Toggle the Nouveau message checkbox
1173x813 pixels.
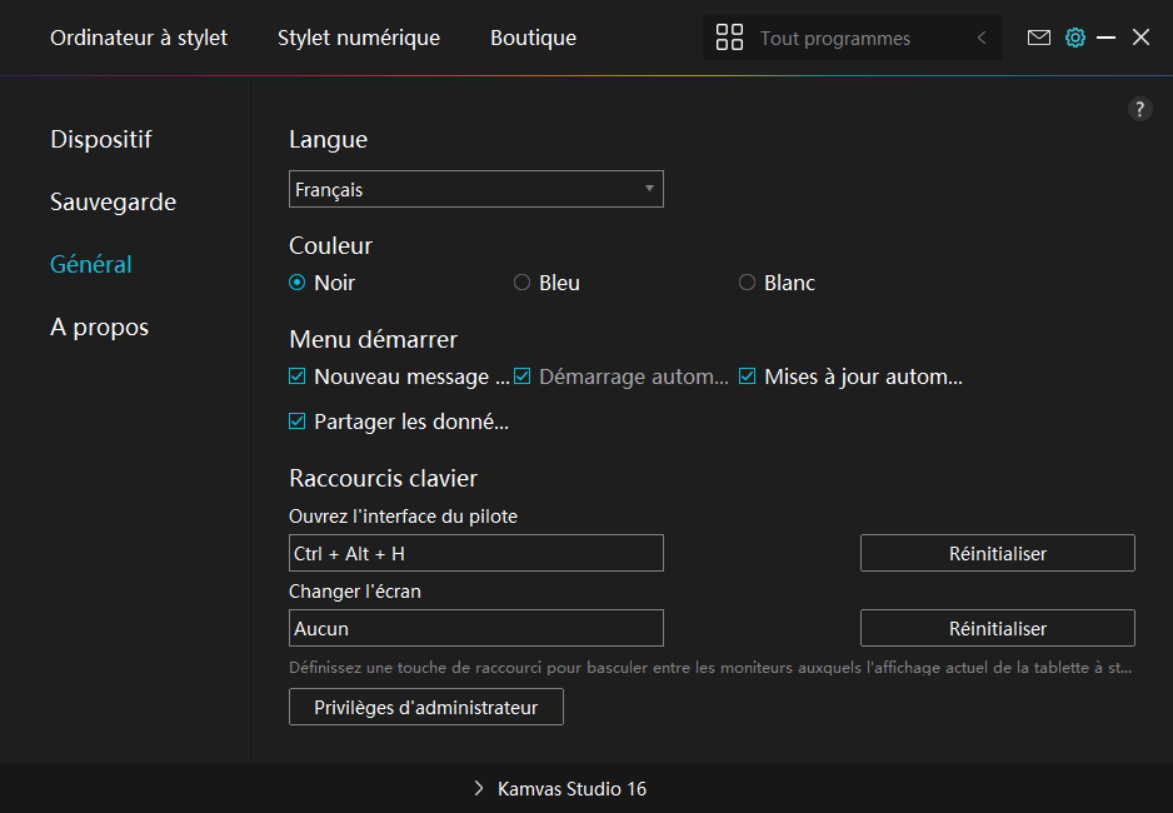[x=297, y=377]
